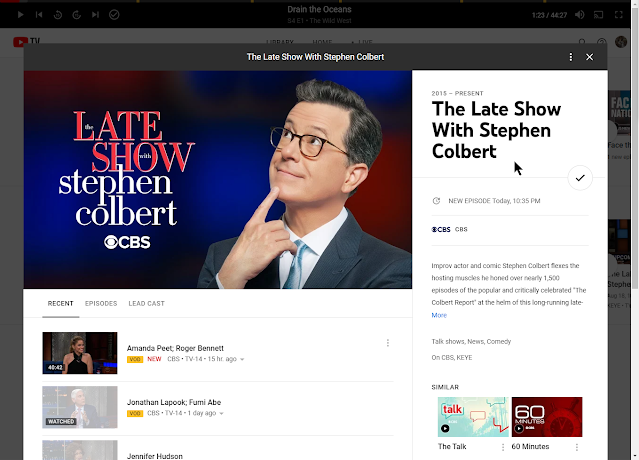Play the Amanda Peet; Roger Bennett thumbnail

click(80, 353)
